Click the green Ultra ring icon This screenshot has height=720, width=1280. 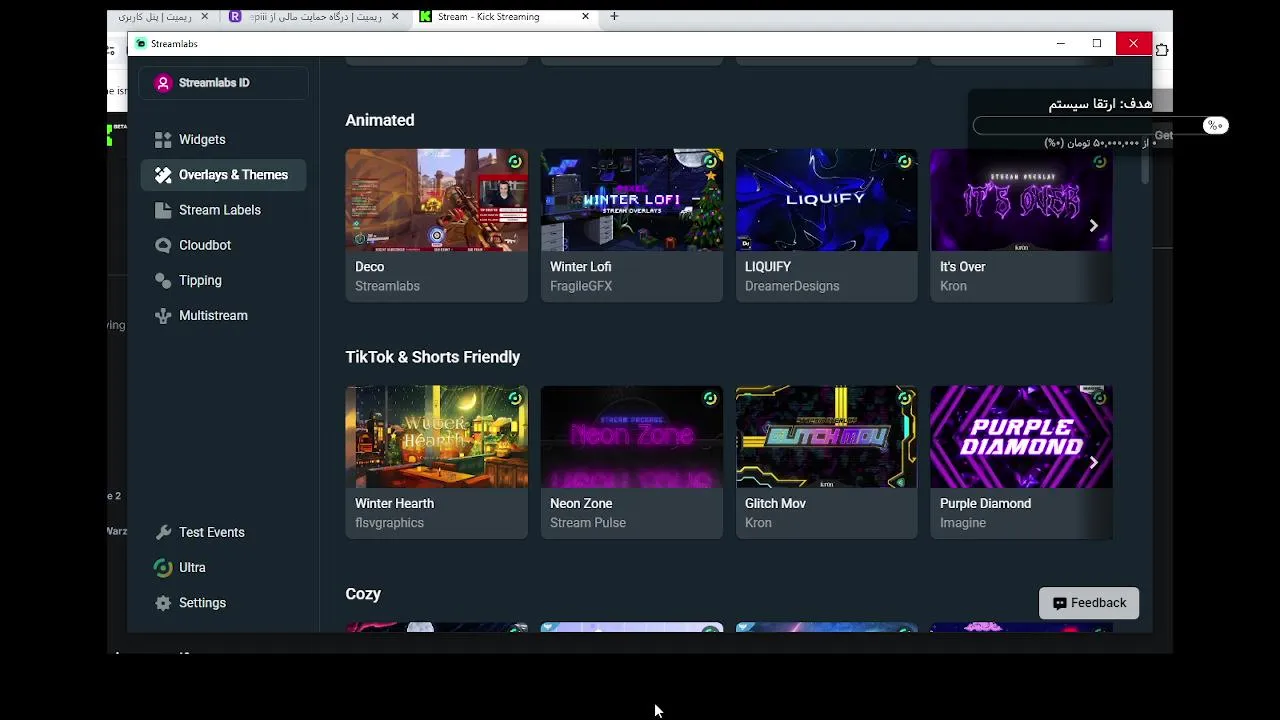coord(163,568)
